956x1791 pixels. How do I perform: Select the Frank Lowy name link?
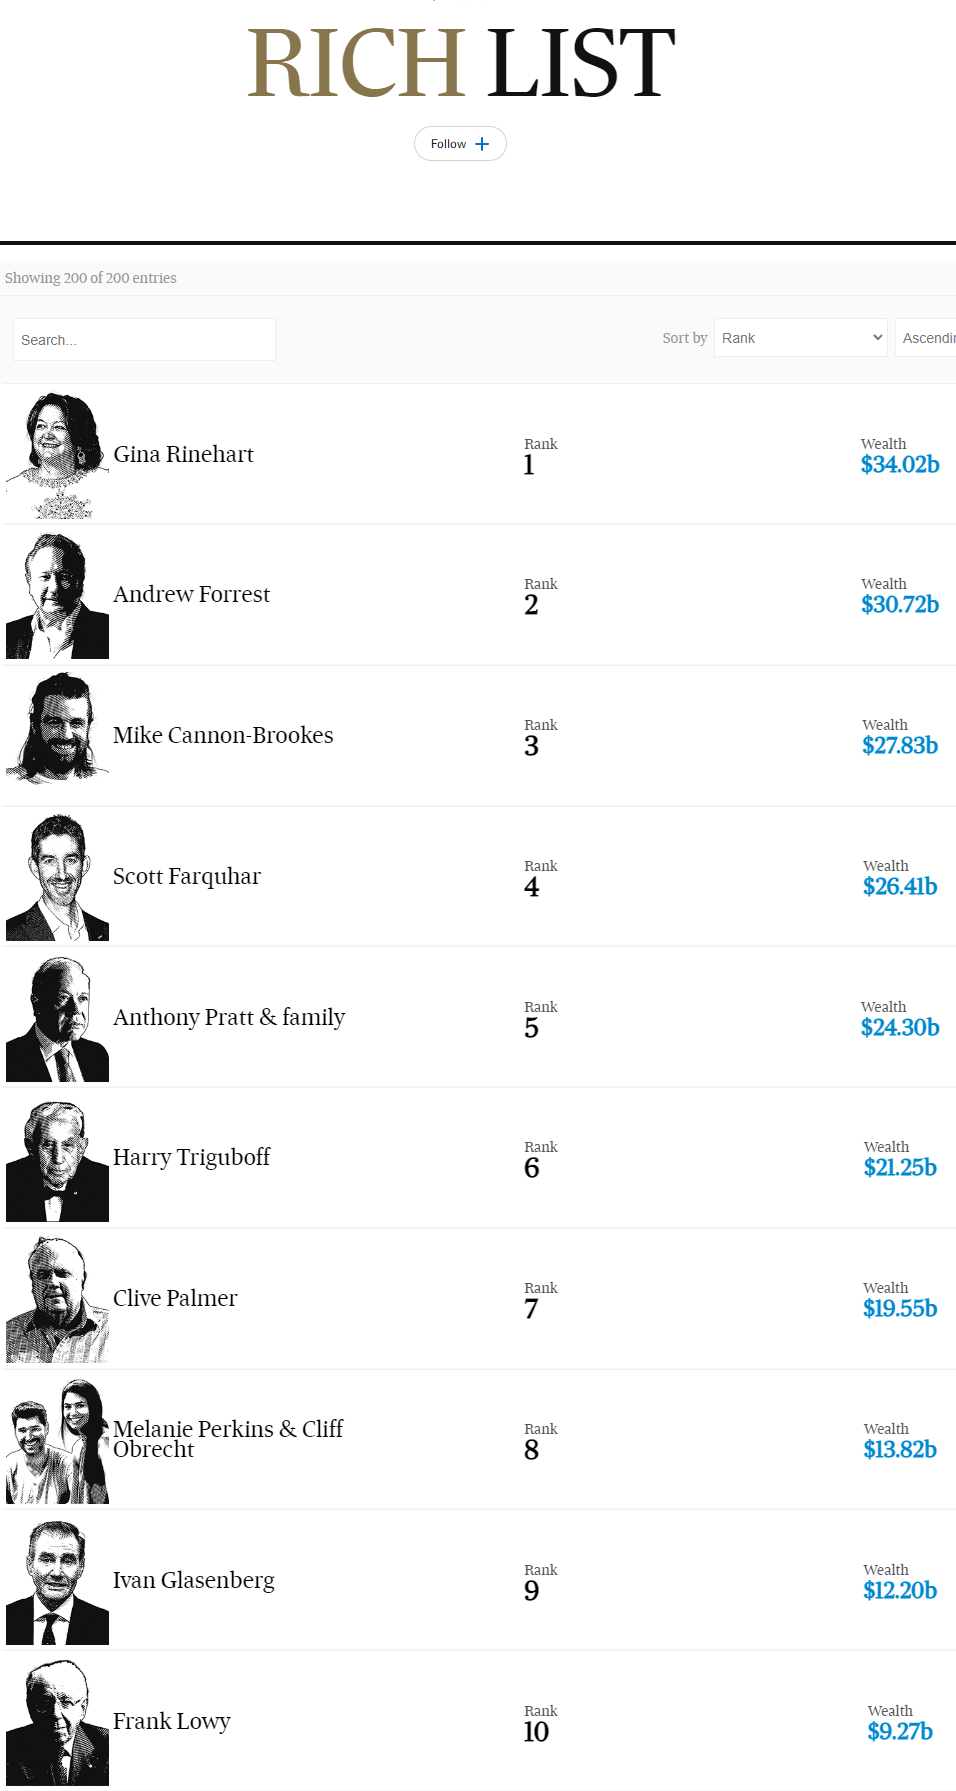172,1722
